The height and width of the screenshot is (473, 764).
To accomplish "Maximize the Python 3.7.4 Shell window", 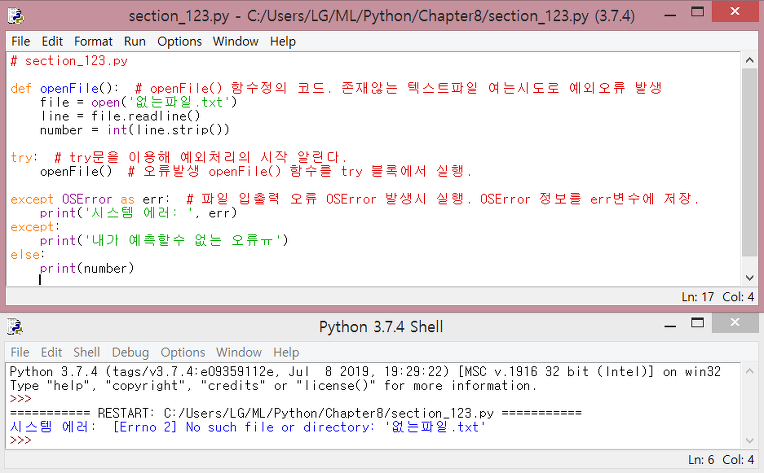I will pyautogui.click(x=697, y=323).
